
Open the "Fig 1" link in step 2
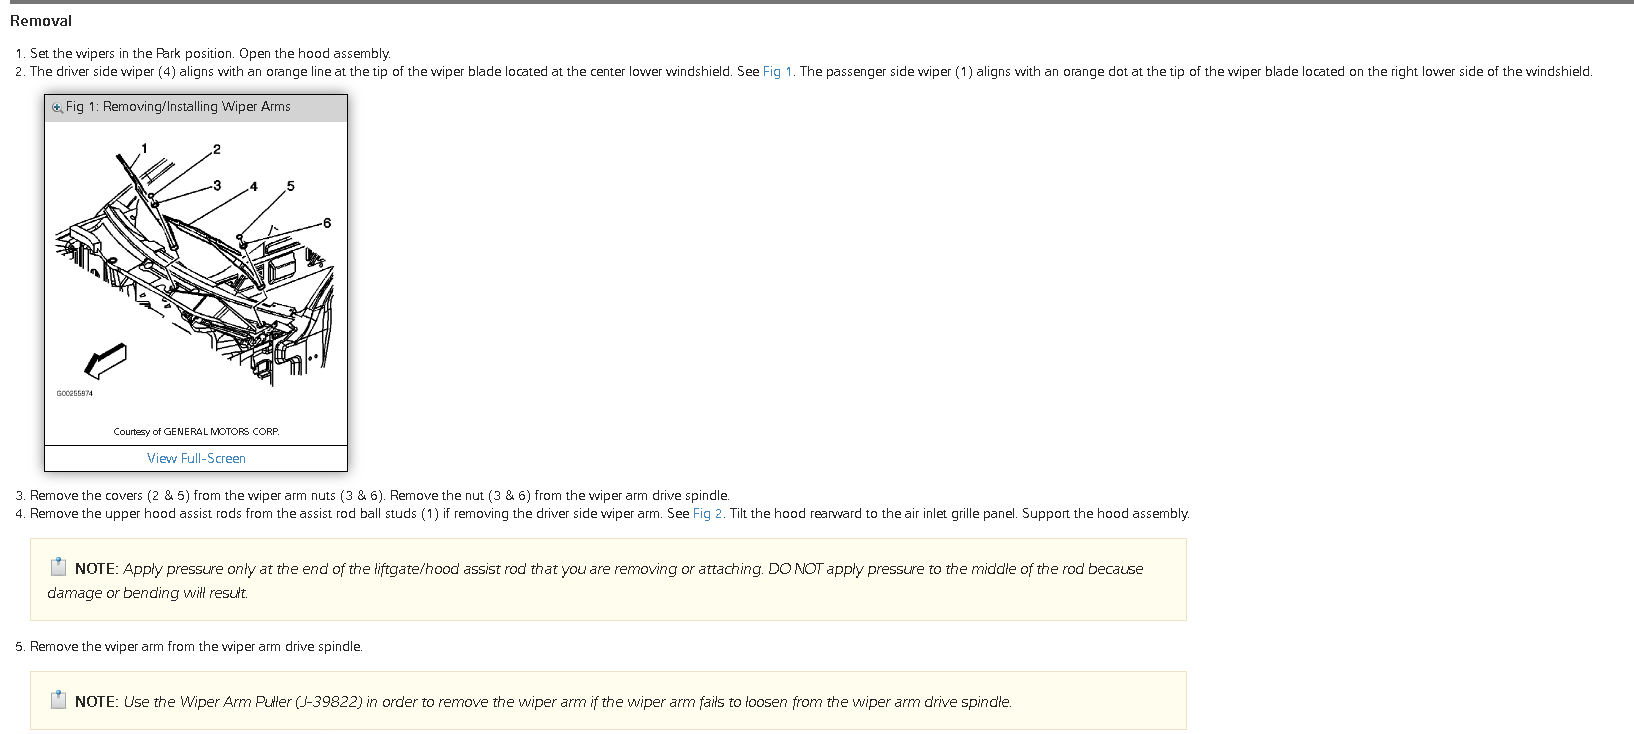[x=777, y=72]
